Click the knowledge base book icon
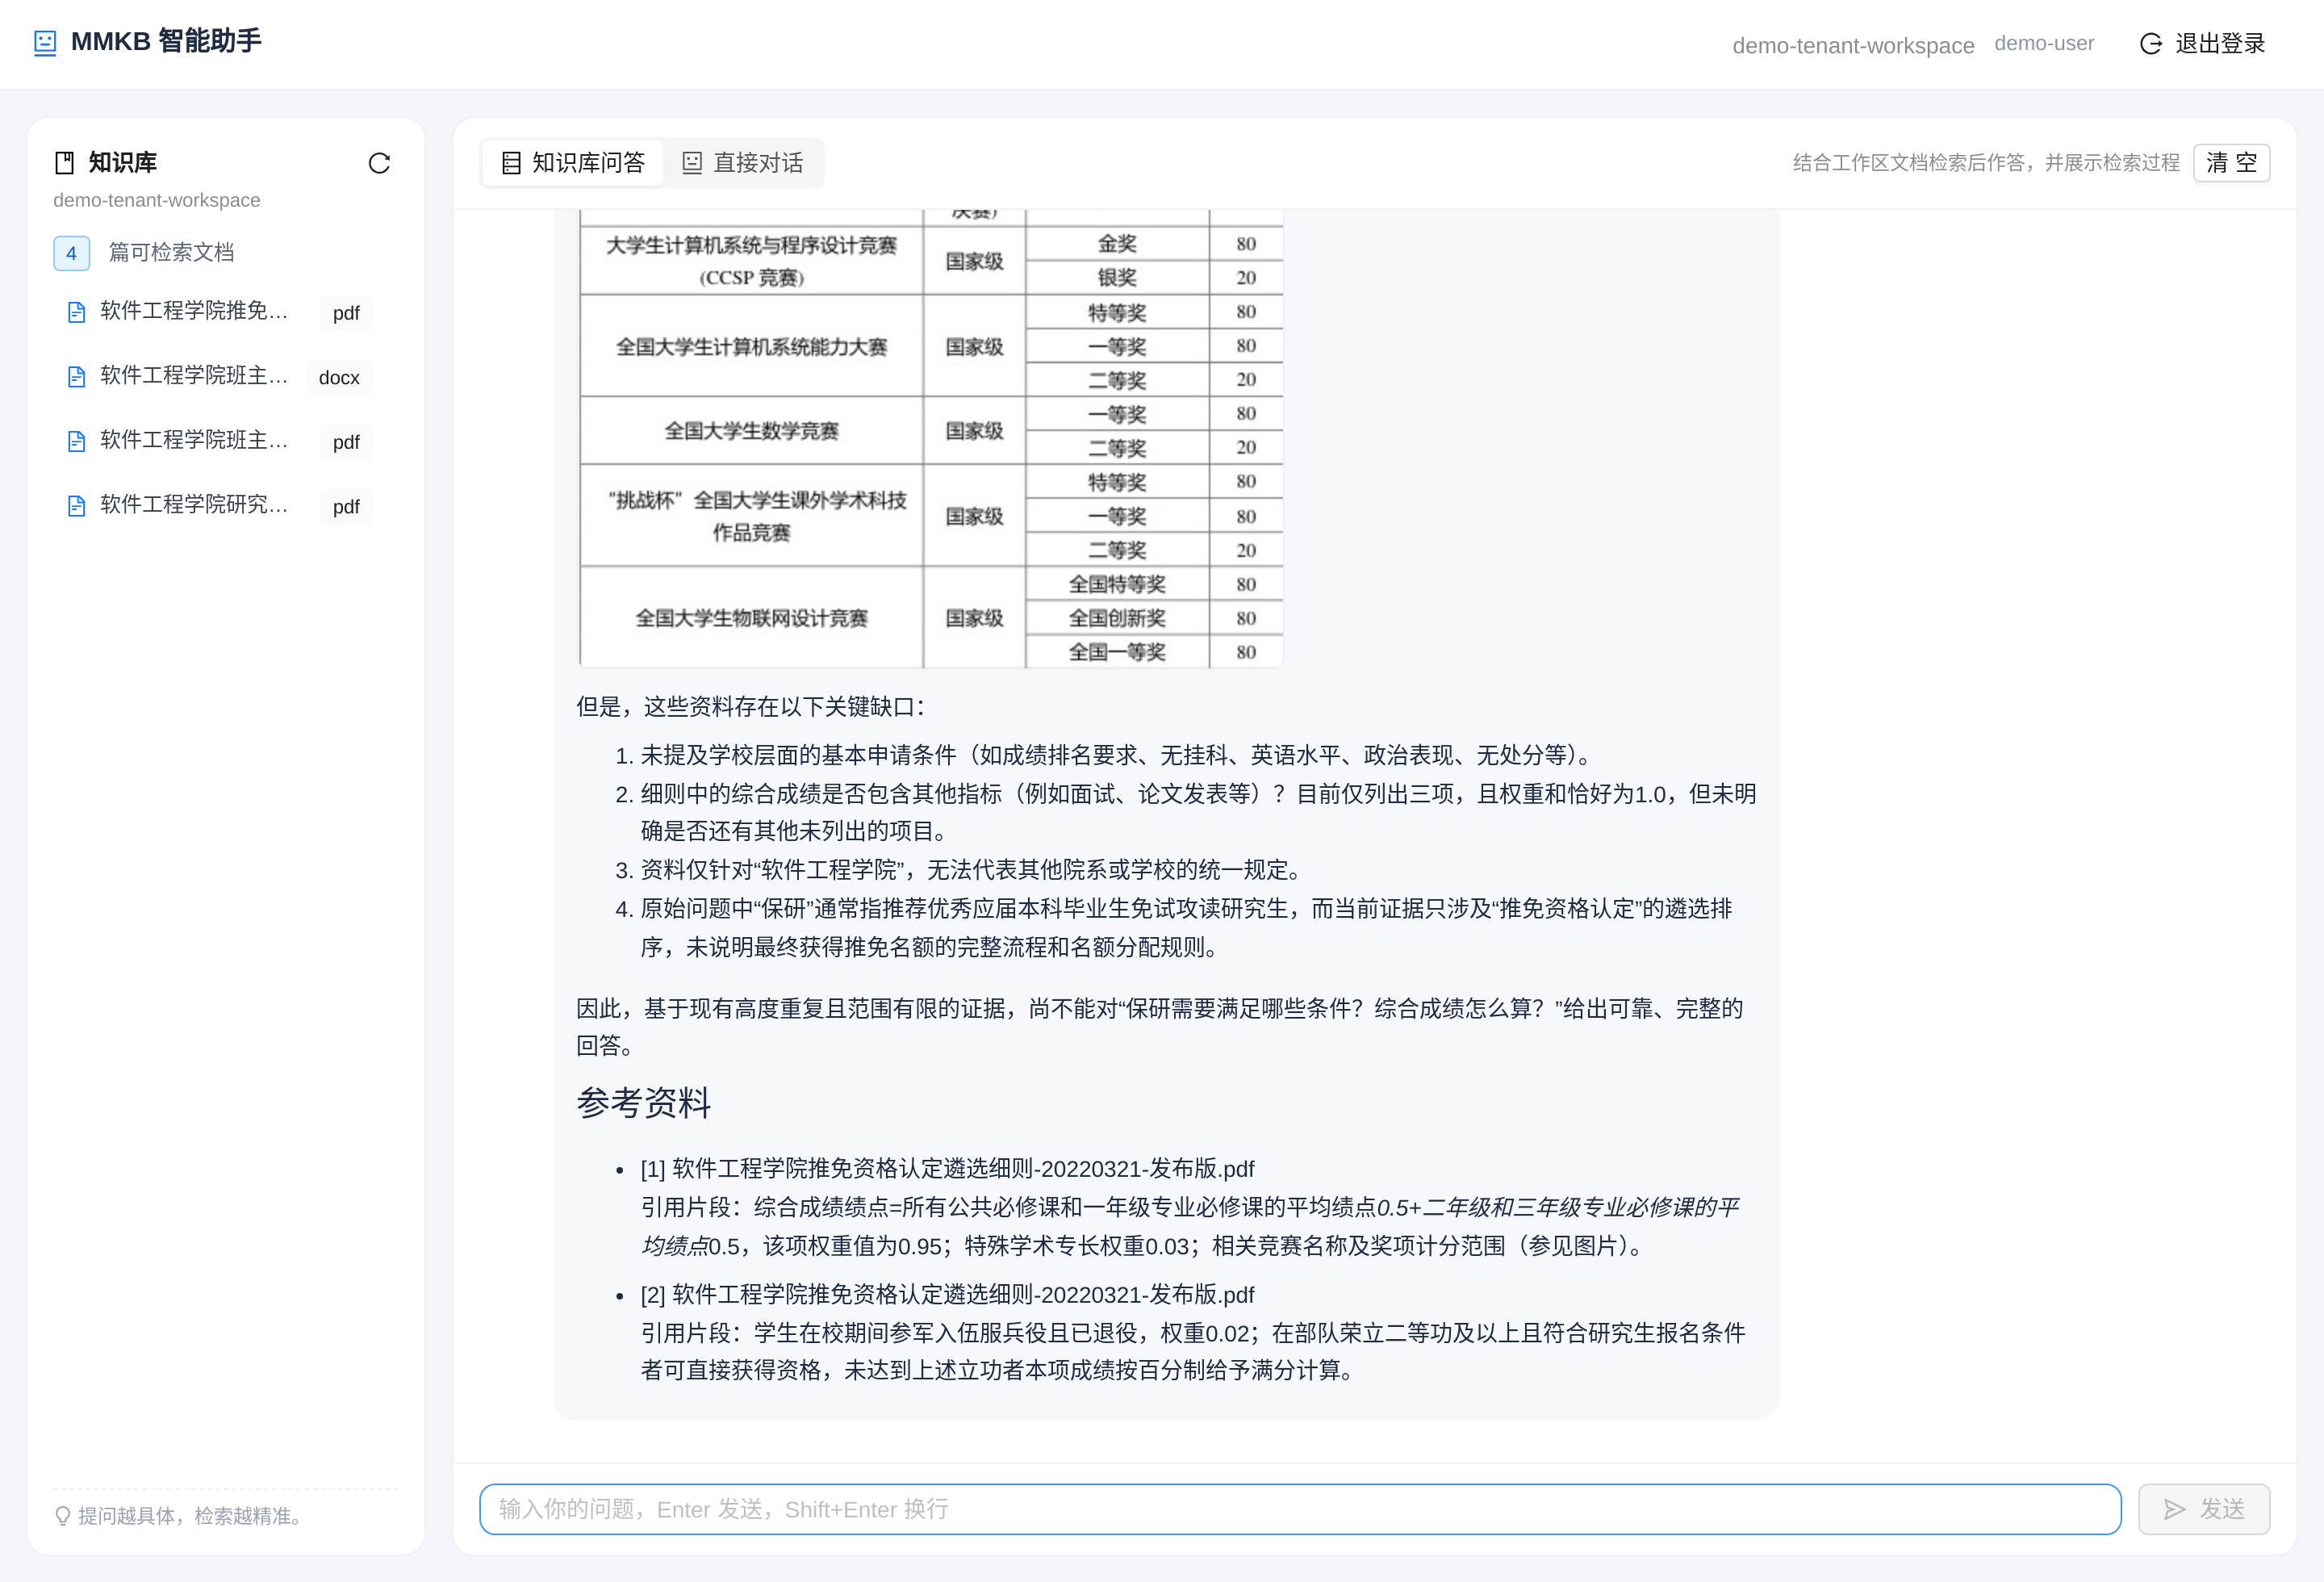The width and height of the screenshot is (2324, 1582). click(x=65, y=163)
